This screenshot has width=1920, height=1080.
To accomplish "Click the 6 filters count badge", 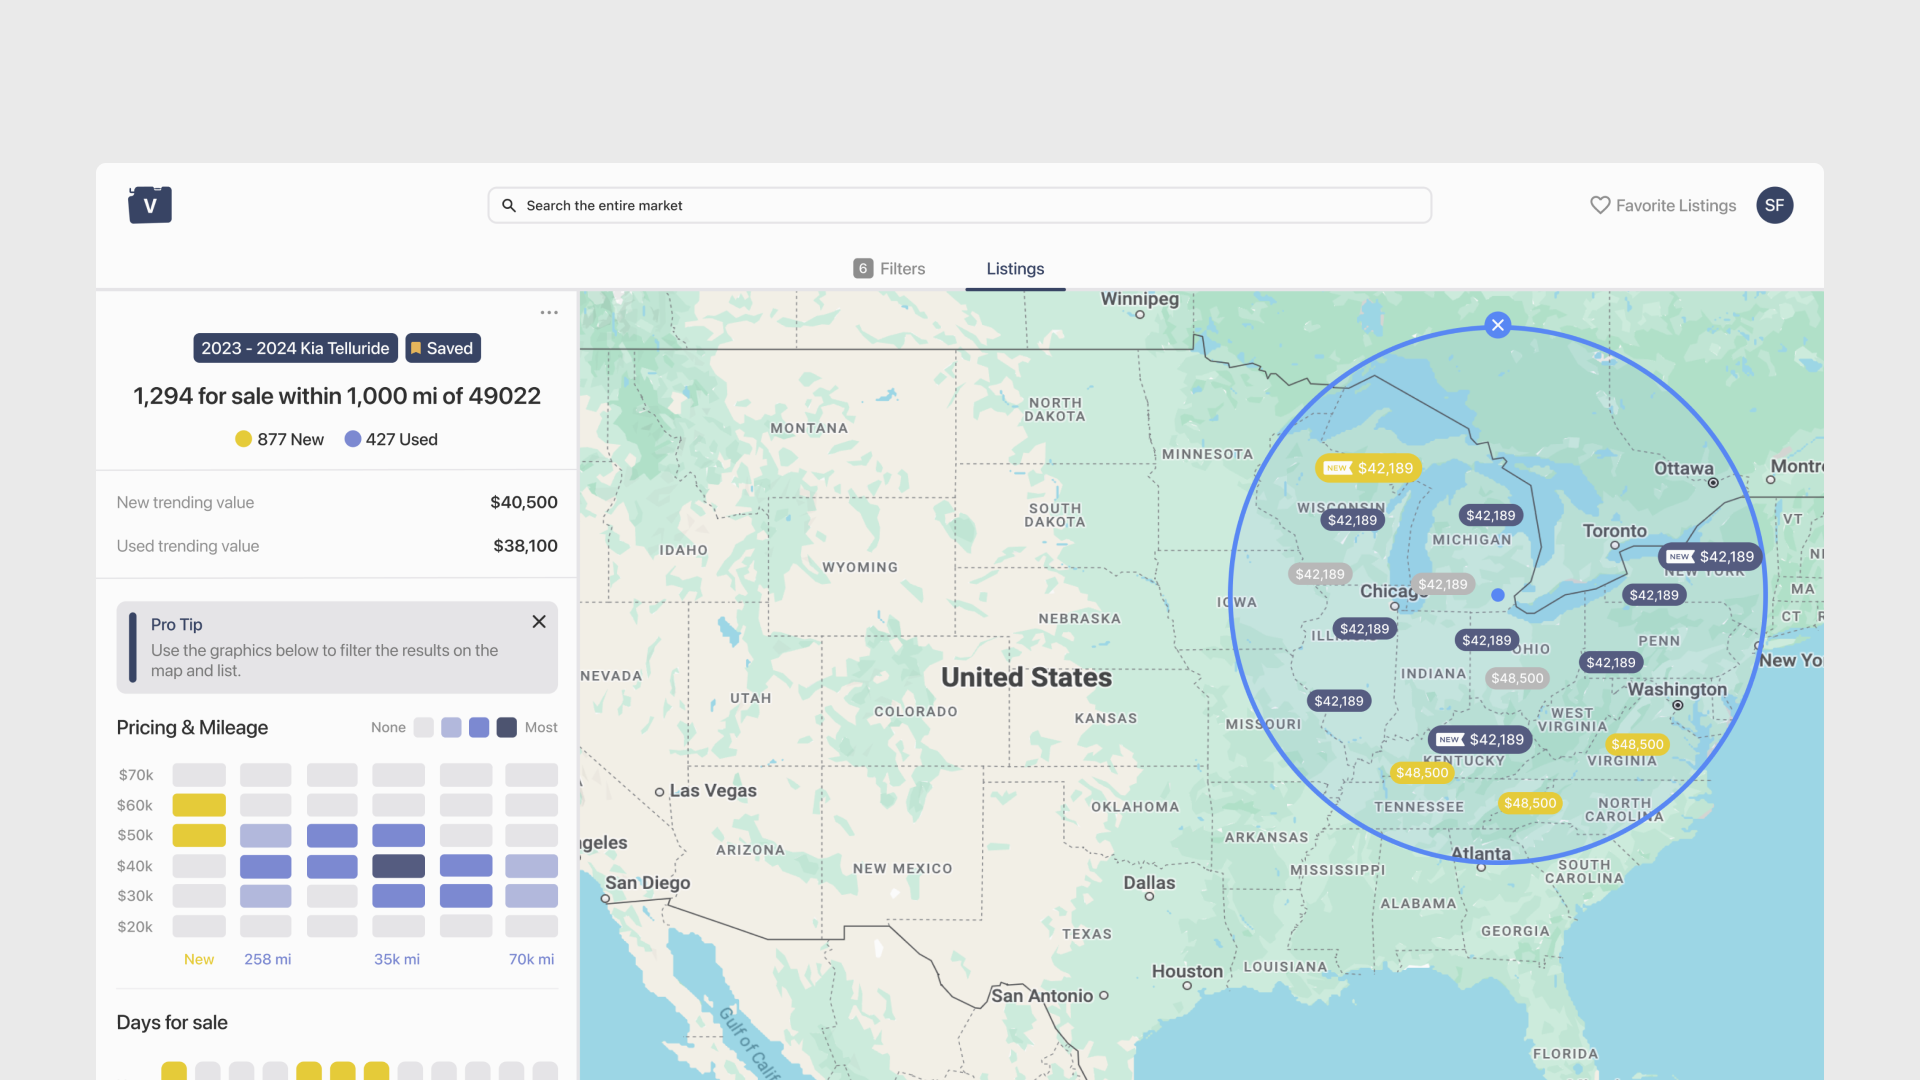I will click(x=863, y=268).
